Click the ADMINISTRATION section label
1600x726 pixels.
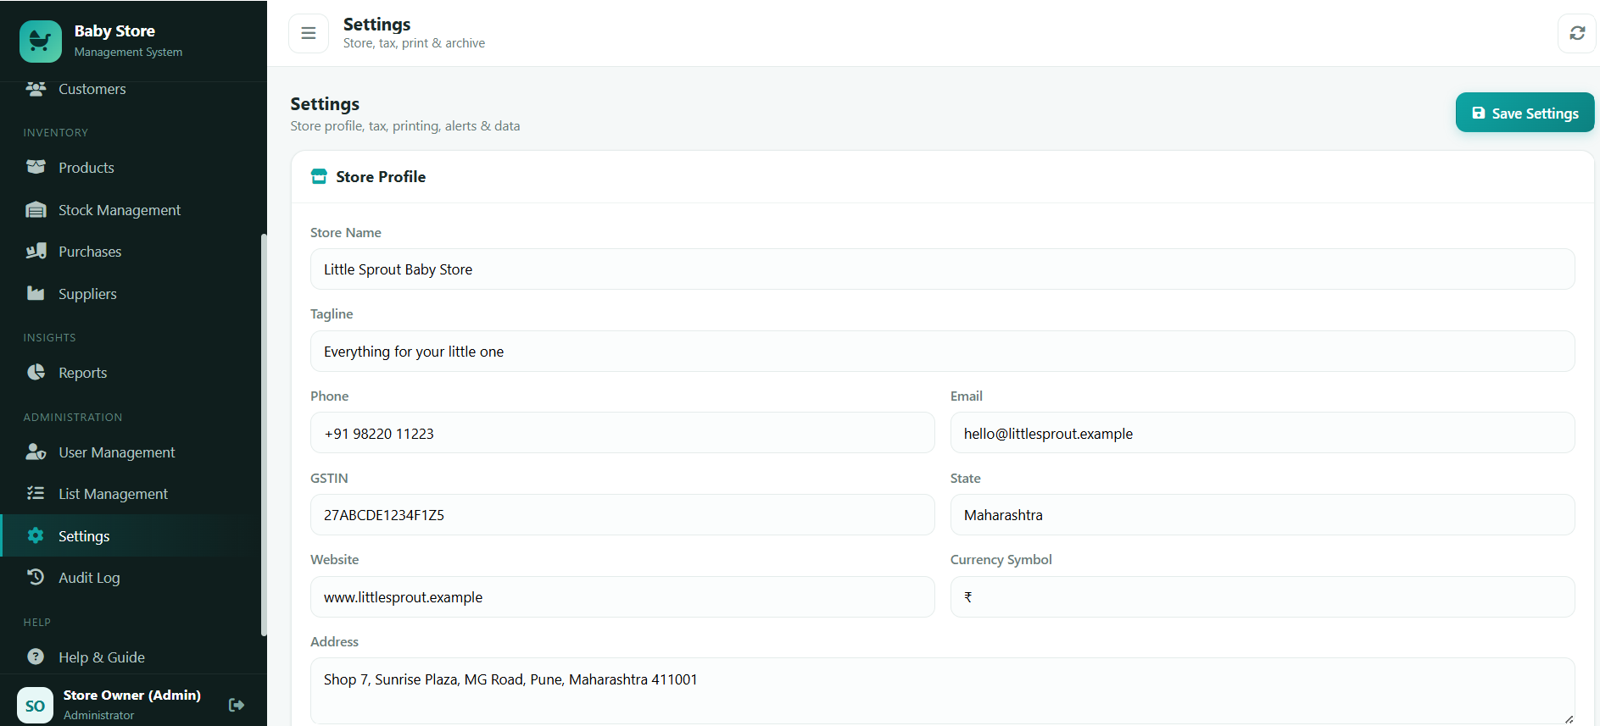73,417
